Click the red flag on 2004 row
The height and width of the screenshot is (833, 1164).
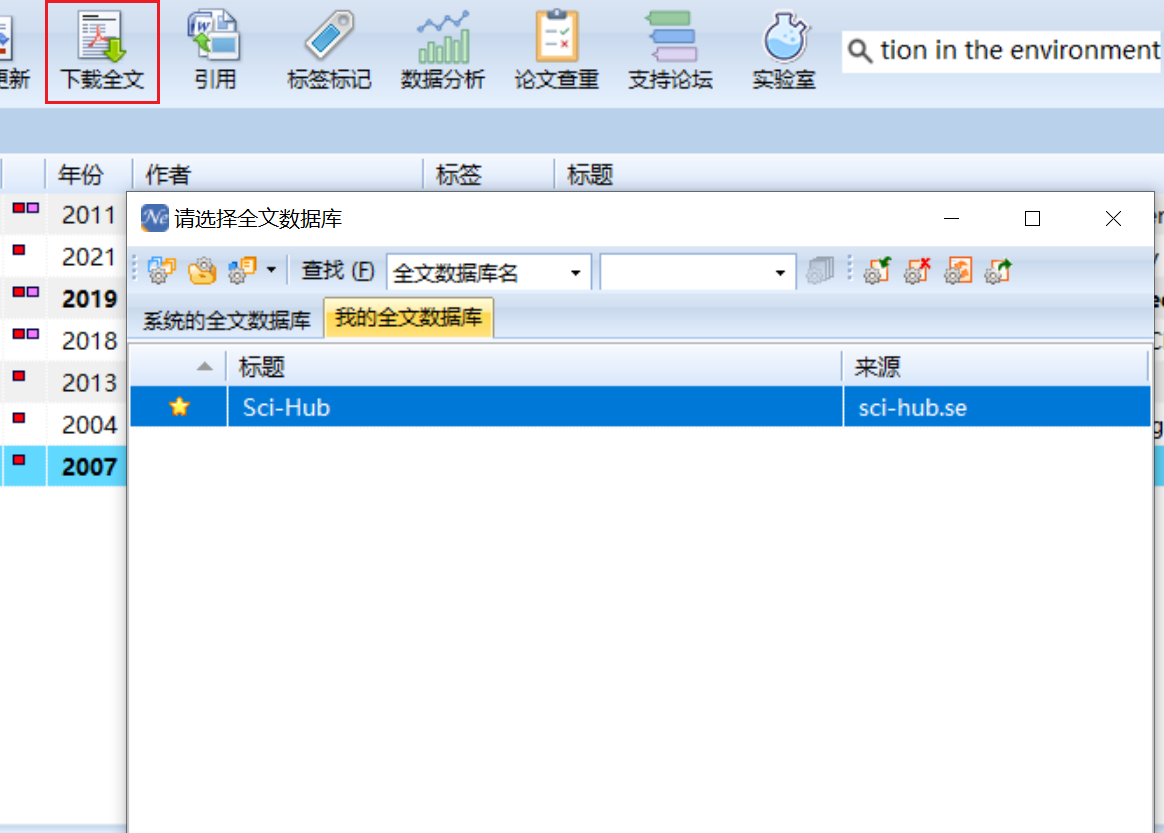[x=19, y=418]
